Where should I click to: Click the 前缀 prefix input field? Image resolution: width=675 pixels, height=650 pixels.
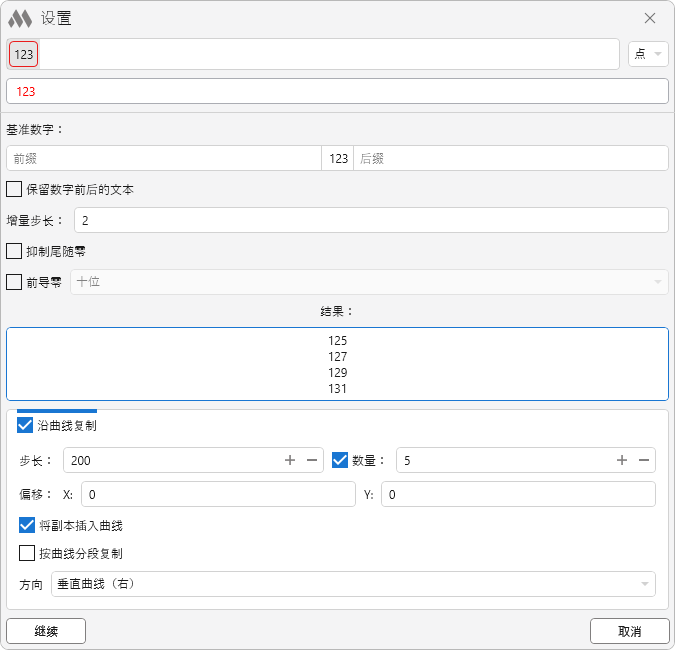163,158
